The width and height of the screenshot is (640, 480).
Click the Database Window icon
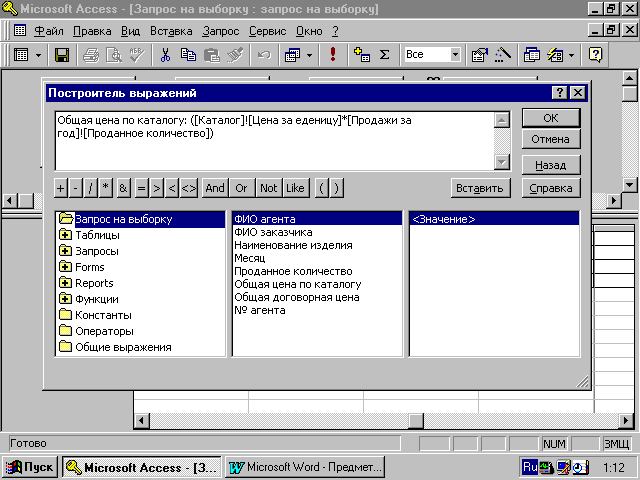click(531, 55)
